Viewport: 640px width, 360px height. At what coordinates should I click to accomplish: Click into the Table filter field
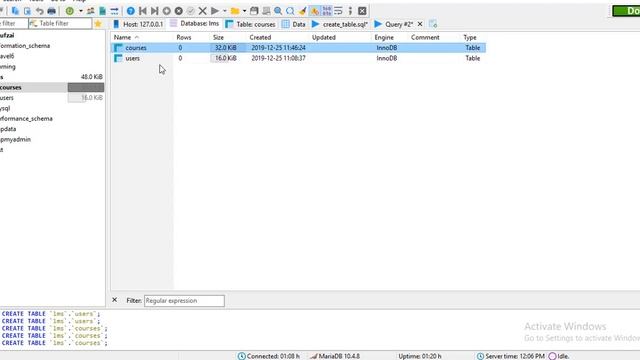pos(60,24)
